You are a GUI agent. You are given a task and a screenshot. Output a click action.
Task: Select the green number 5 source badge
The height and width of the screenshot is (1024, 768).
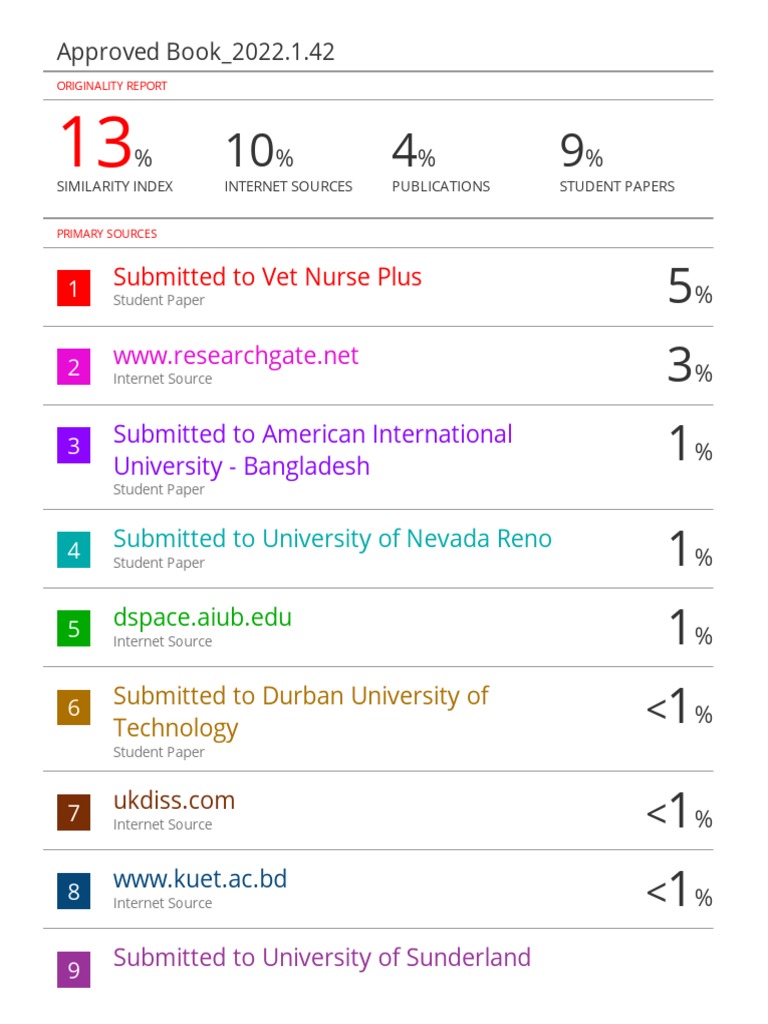click(74, 628)
